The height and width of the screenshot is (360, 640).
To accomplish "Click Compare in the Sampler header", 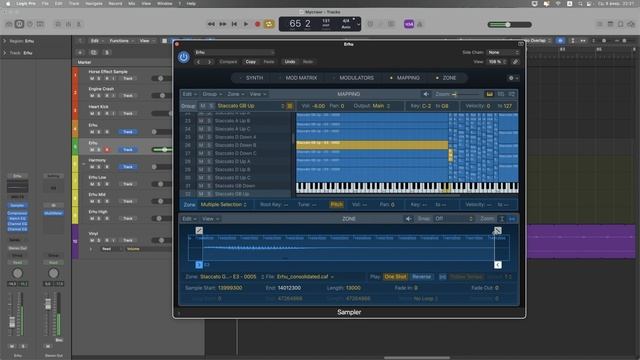I will 228,62.
